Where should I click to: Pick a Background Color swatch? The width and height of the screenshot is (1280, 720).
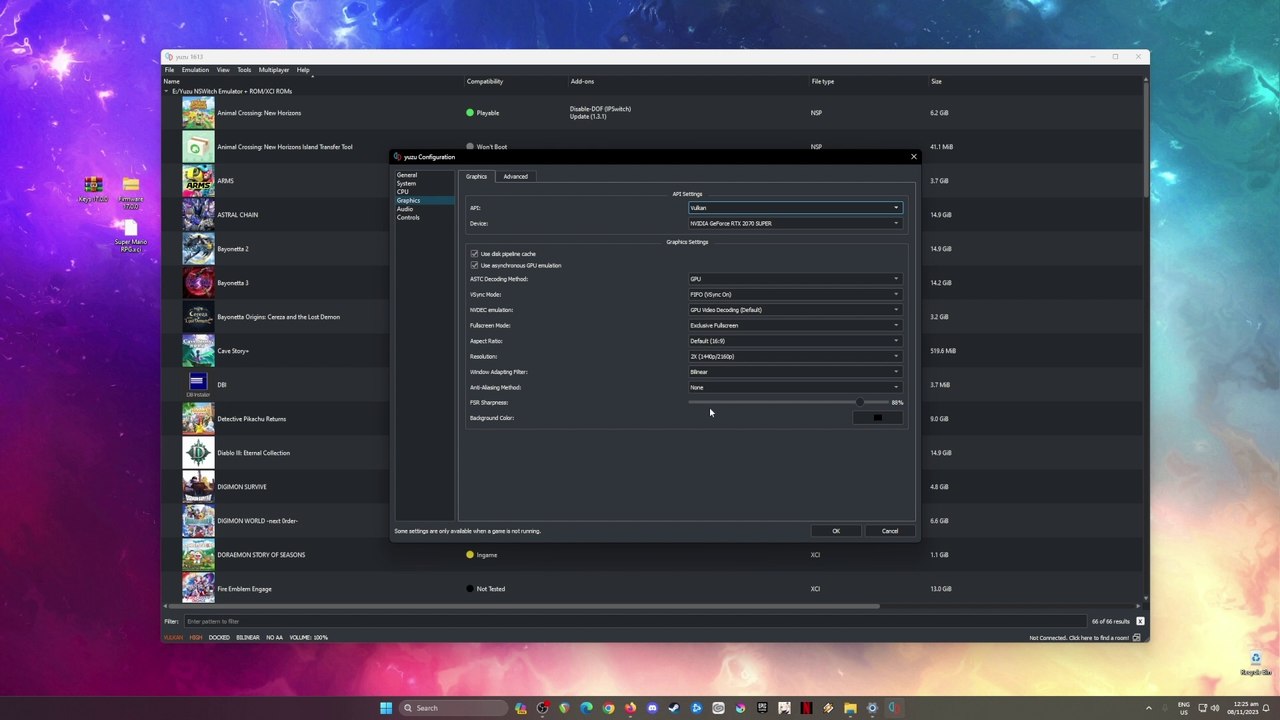[x=878, y=418]
